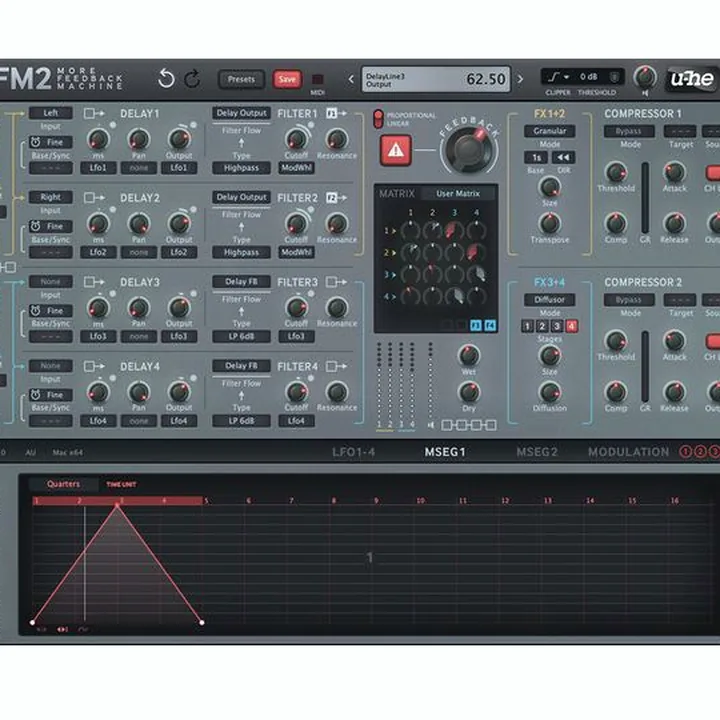Screen dimensions: 720x720
Task: Click the MSEG peak envelope point
Action: (117, 505)
